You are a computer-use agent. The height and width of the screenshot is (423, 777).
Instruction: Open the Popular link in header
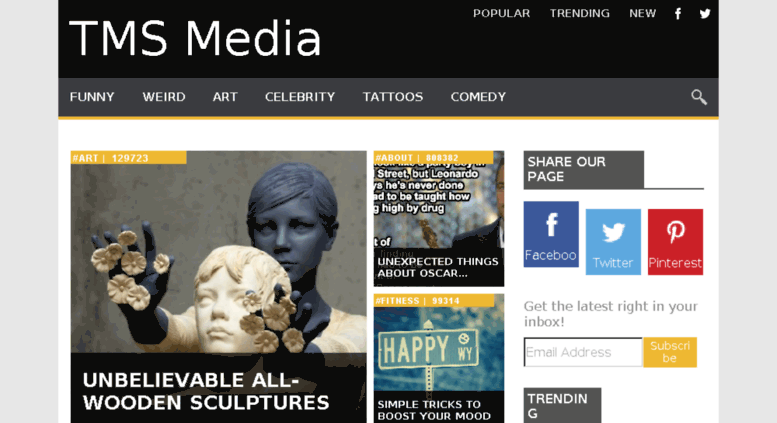point(501,13)
